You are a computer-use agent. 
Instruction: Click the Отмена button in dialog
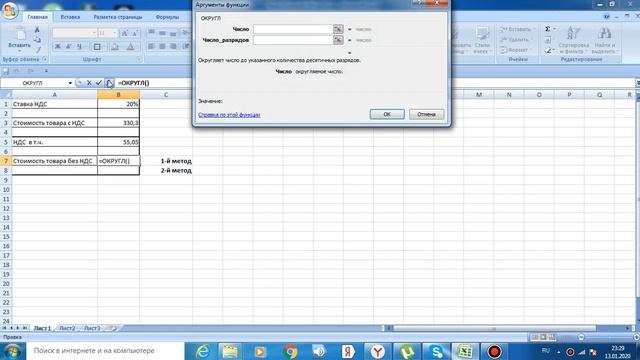click(x=427, y=114)
